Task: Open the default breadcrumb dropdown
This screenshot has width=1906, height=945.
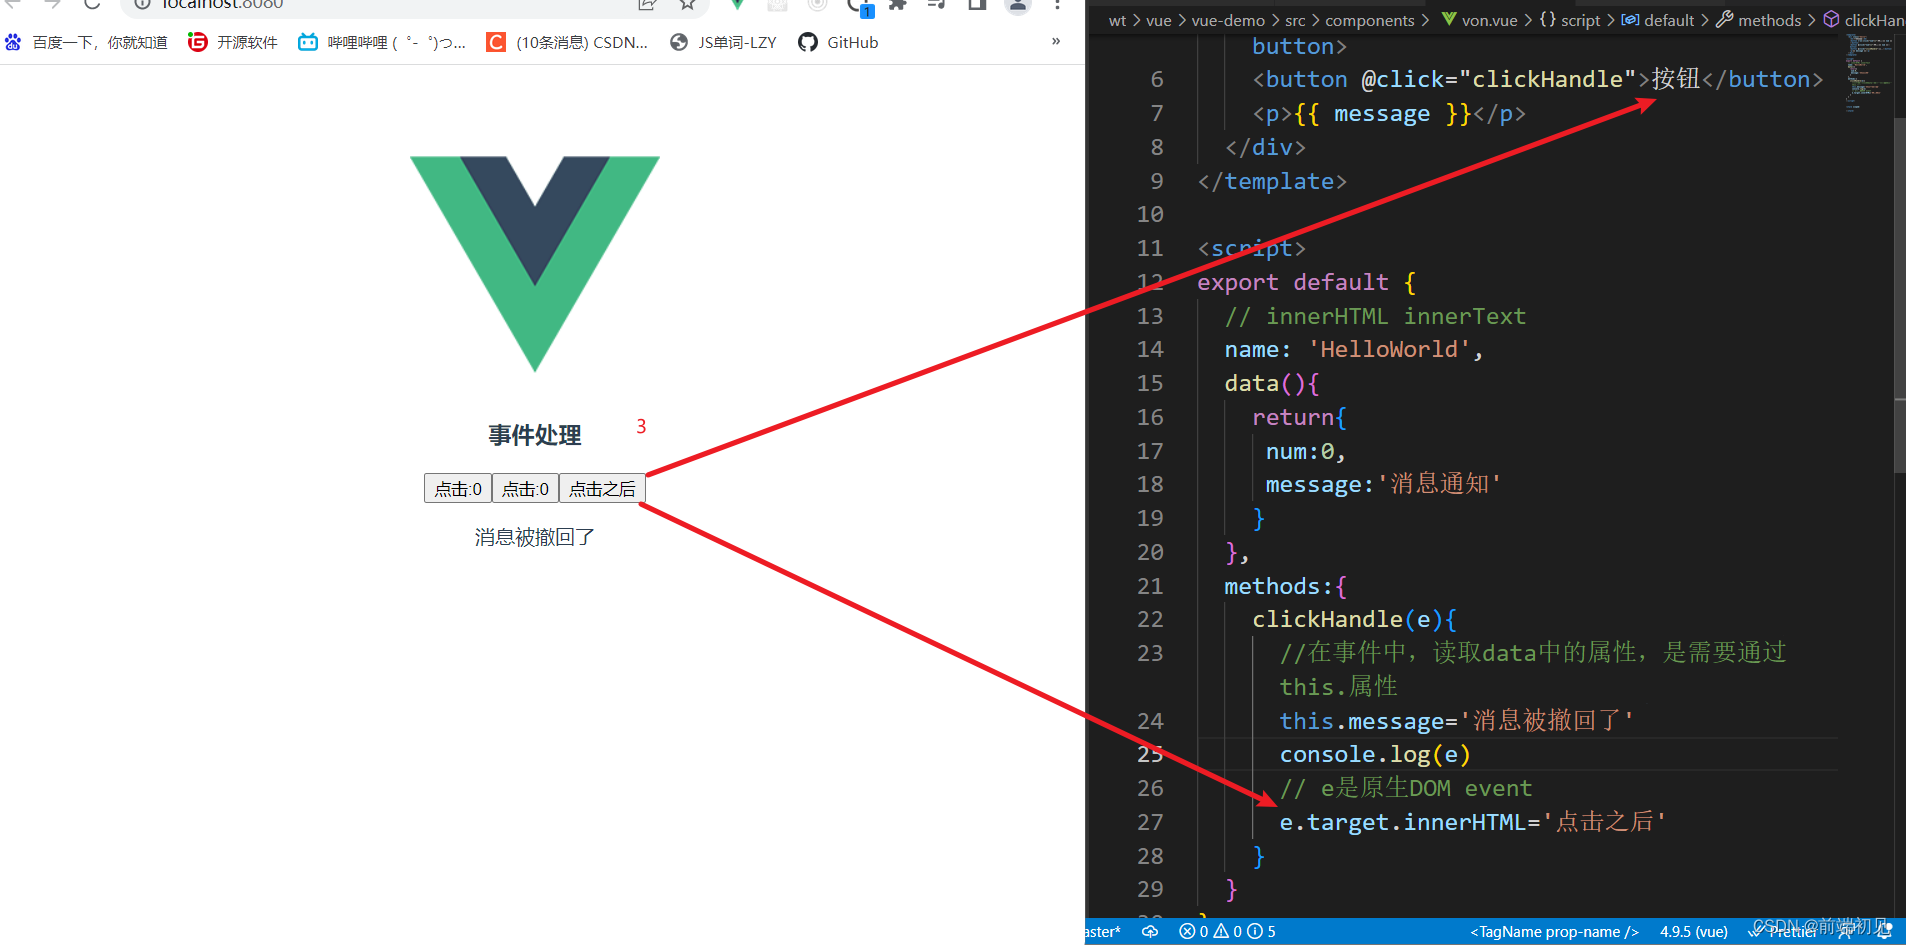Action: point(1669,20)
